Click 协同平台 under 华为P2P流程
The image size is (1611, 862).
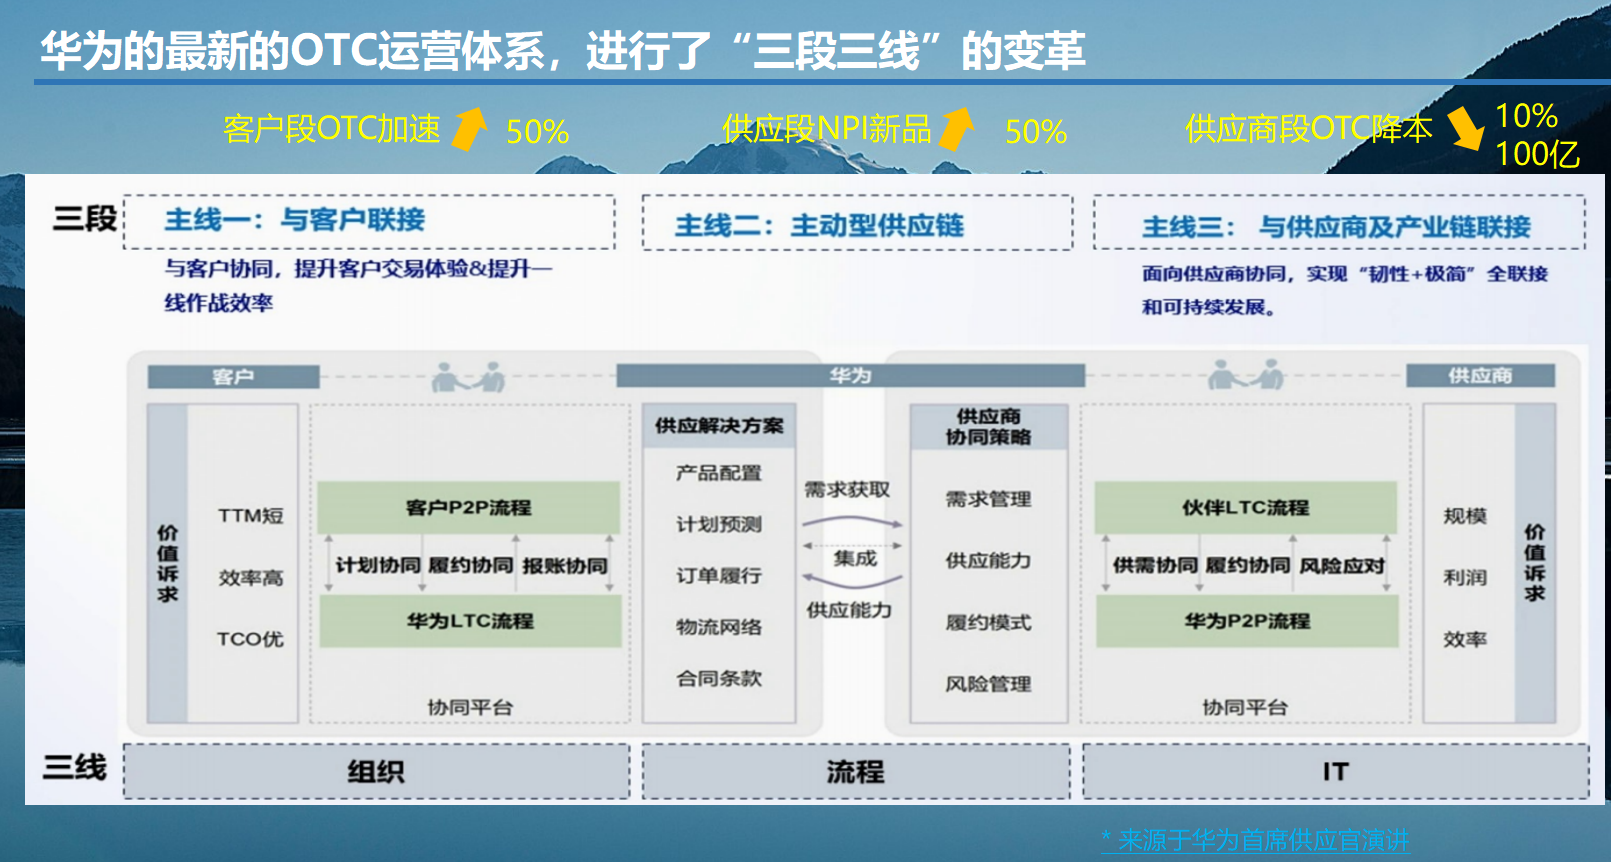coord(1245,708)
